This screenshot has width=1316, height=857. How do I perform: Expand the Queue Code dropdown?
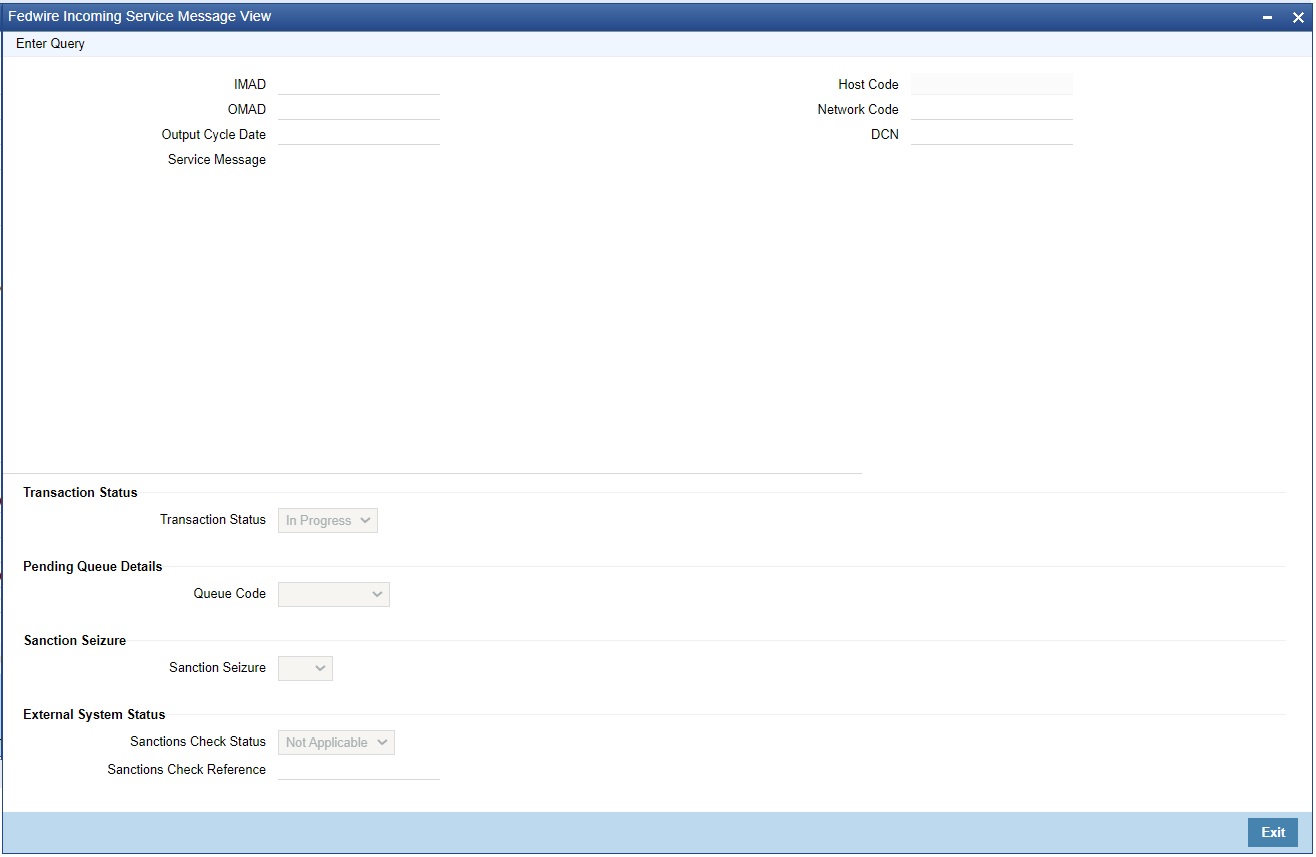(334, 594)
